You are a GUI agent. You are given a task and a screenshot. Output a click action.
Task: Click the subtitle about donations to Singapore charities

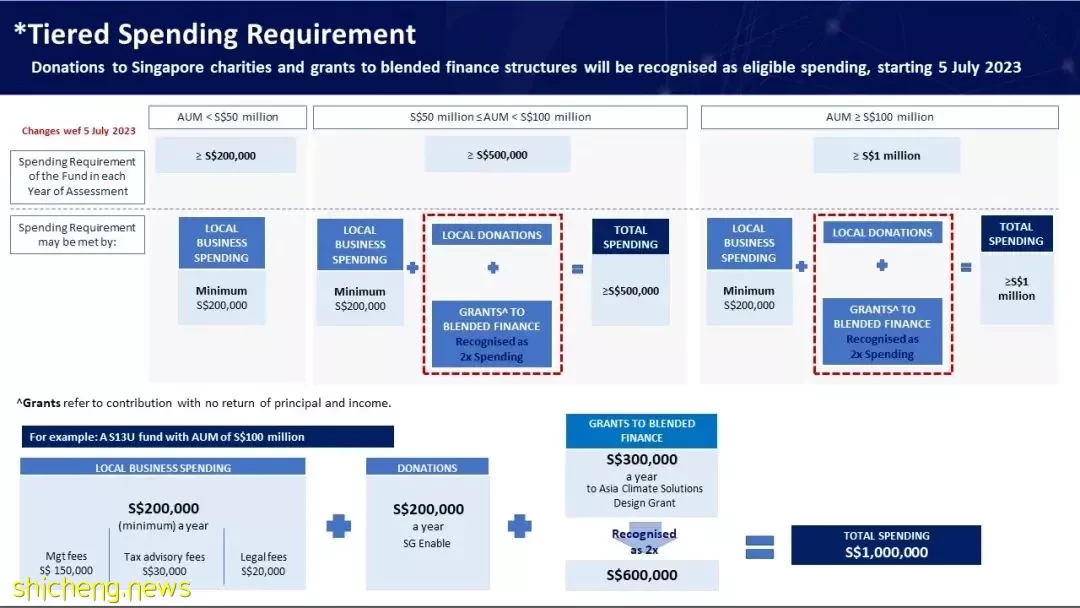click(526, 67)
